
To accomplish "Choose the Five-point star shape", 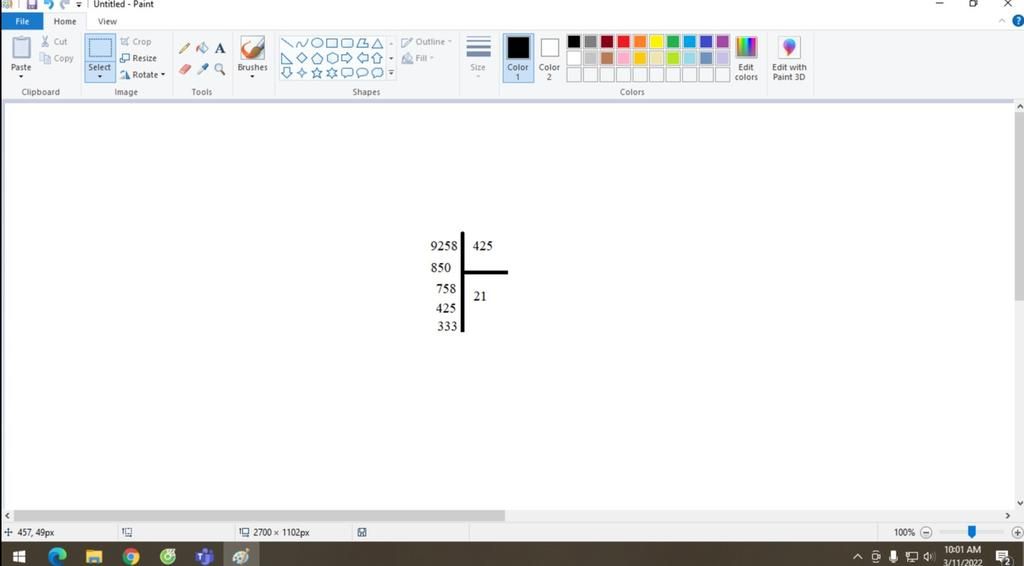I will point(317,73).
